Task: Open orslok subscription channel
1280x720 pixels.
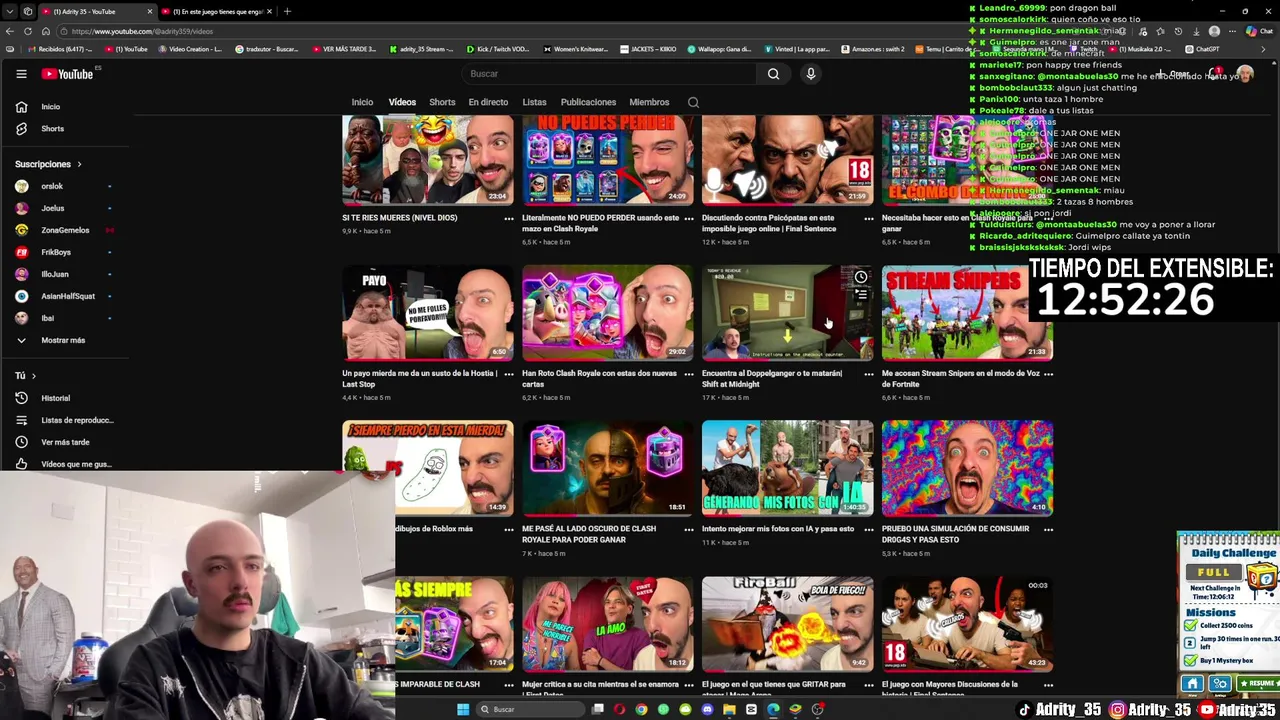Action: tap(52, 186)
